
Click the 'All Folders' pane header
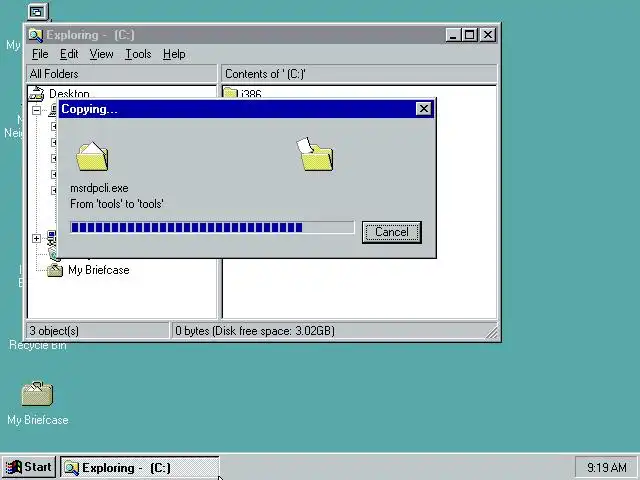(x=122, y=74)
